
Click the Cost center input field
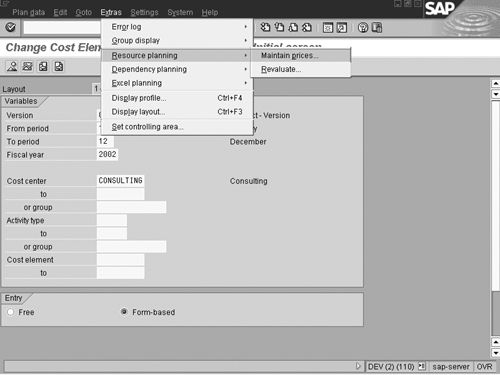point(121,181)
